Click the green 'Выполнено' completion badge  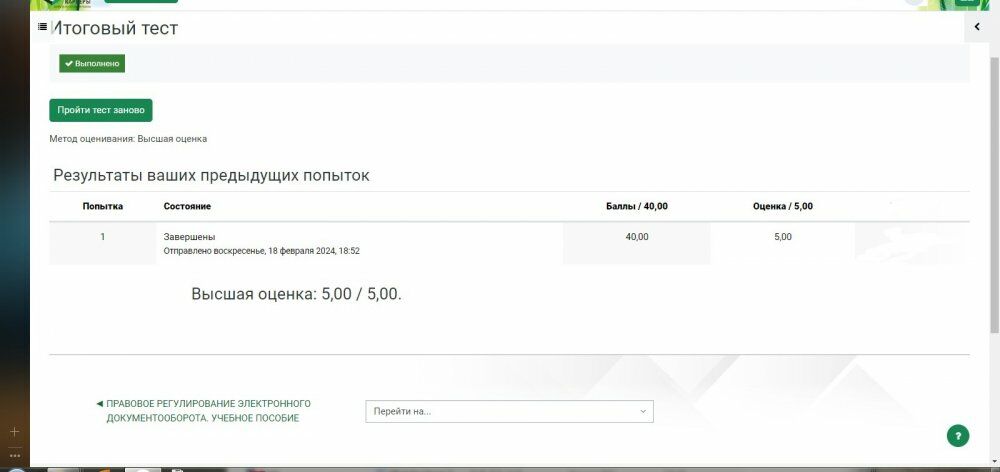point(92,64)
